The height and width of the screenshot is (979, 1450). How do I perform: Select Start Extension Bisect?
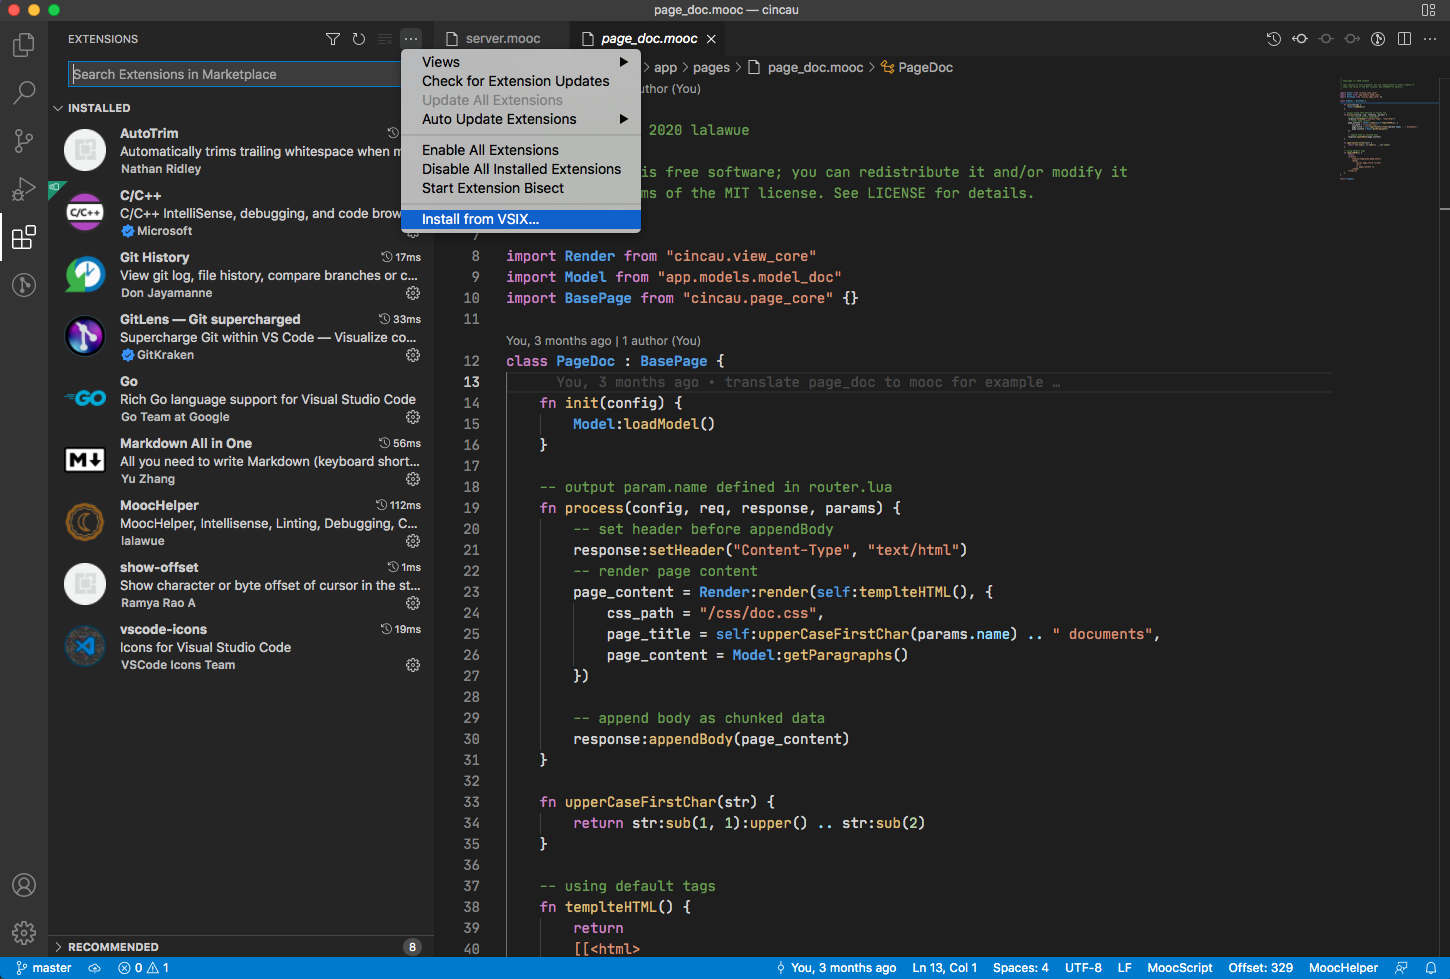(x=521, y=188)
